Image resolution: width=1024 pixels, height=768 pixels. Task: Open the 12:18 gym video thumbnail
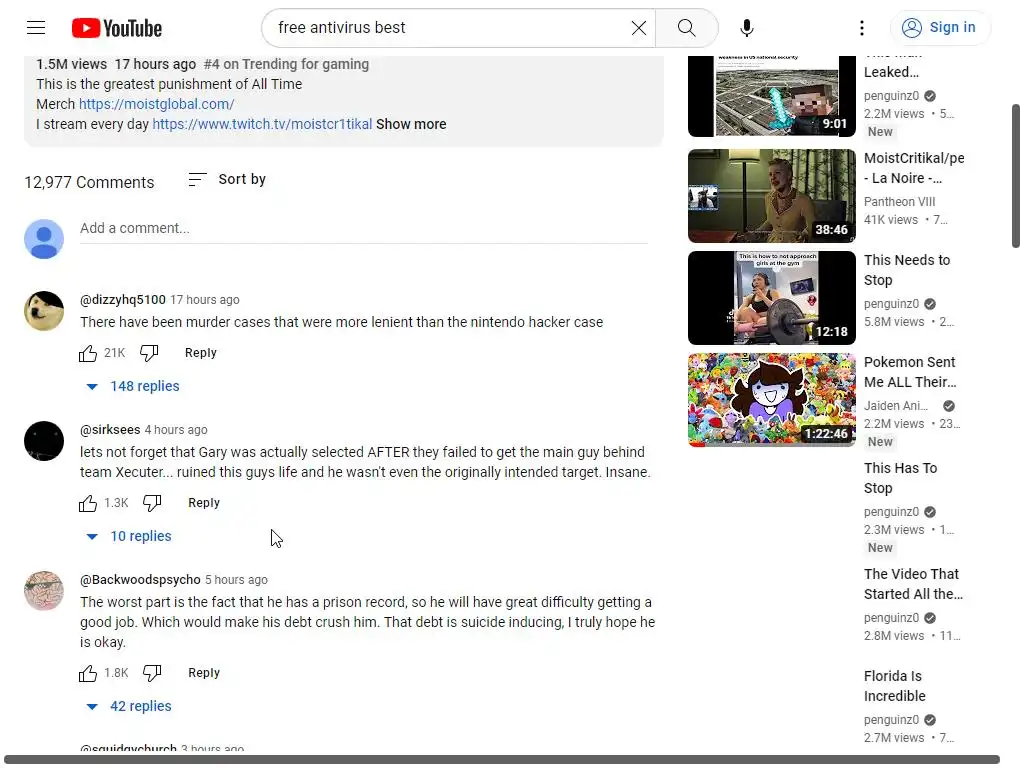pos(771,298)
